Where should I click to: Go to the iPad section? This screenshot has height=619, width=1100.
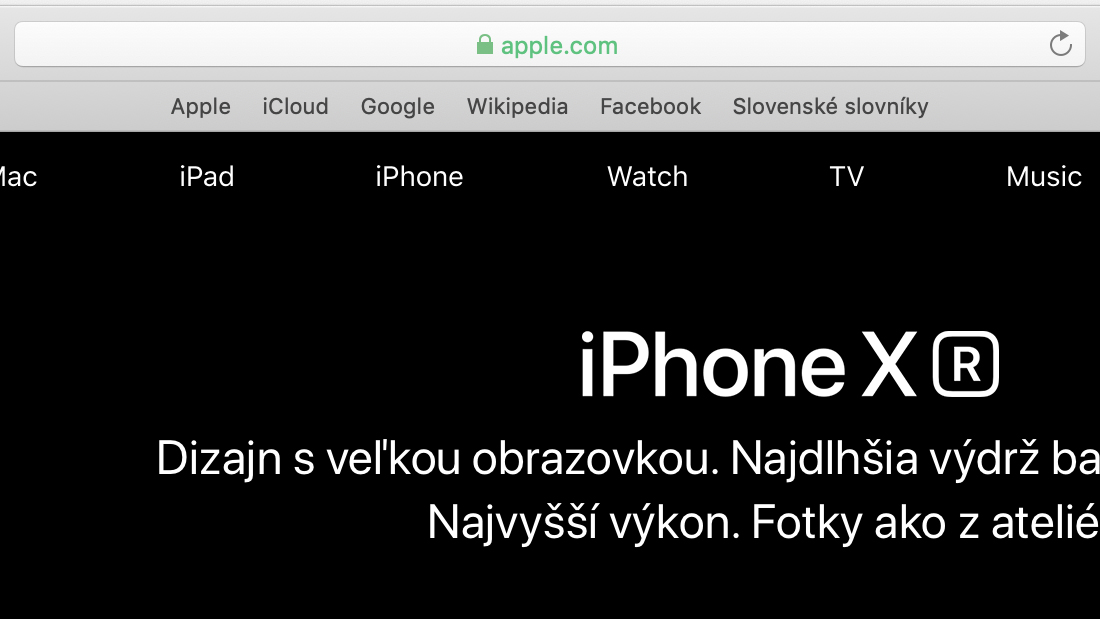[207, 177]
